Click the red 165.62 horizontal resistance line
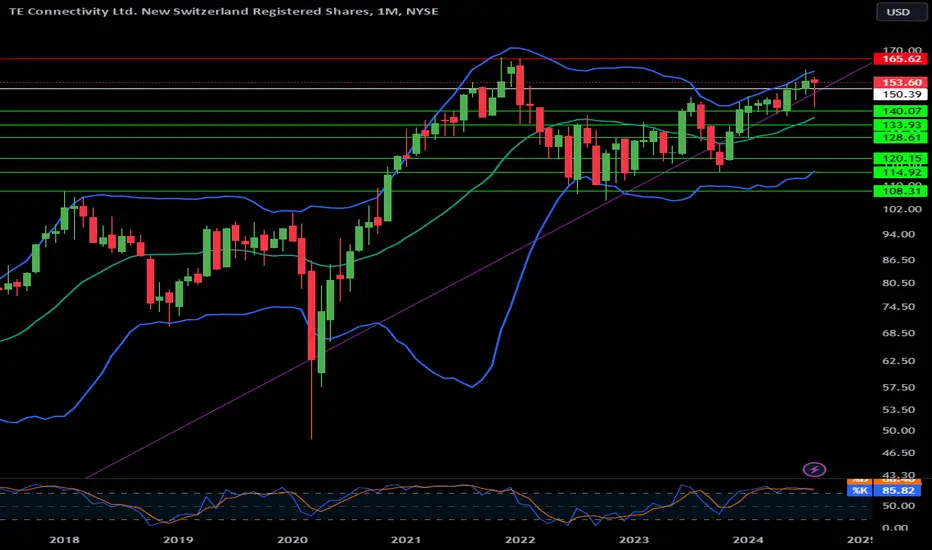The image size is (932, 550). (436, 59)
